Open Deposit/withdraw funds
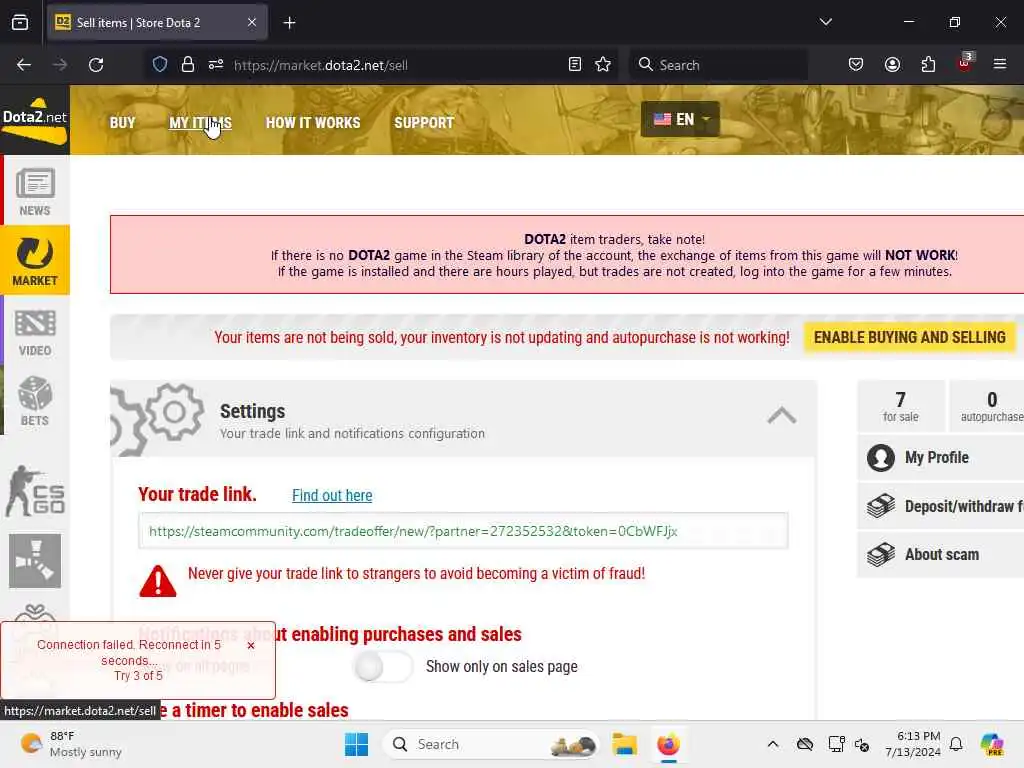Screen dimensions: 1024x768 940,506
